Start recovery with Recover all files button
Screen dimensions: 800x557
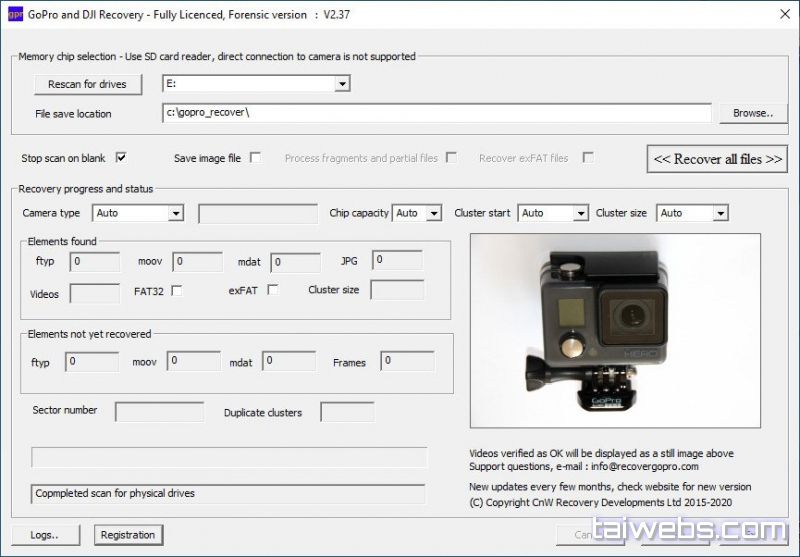tap(716, 159)
